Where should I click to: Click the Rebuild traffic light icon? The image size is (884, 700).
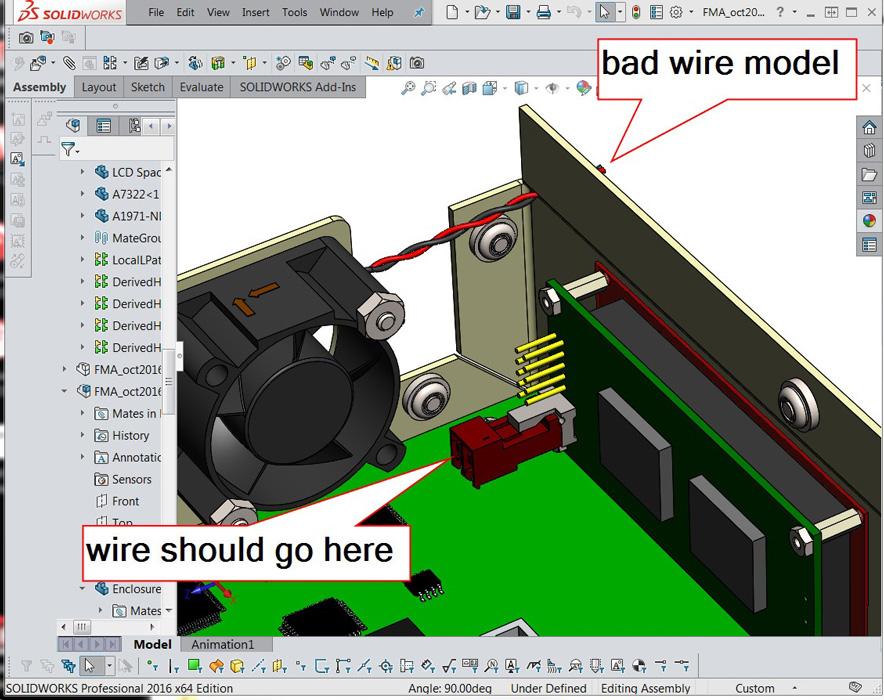636,12
